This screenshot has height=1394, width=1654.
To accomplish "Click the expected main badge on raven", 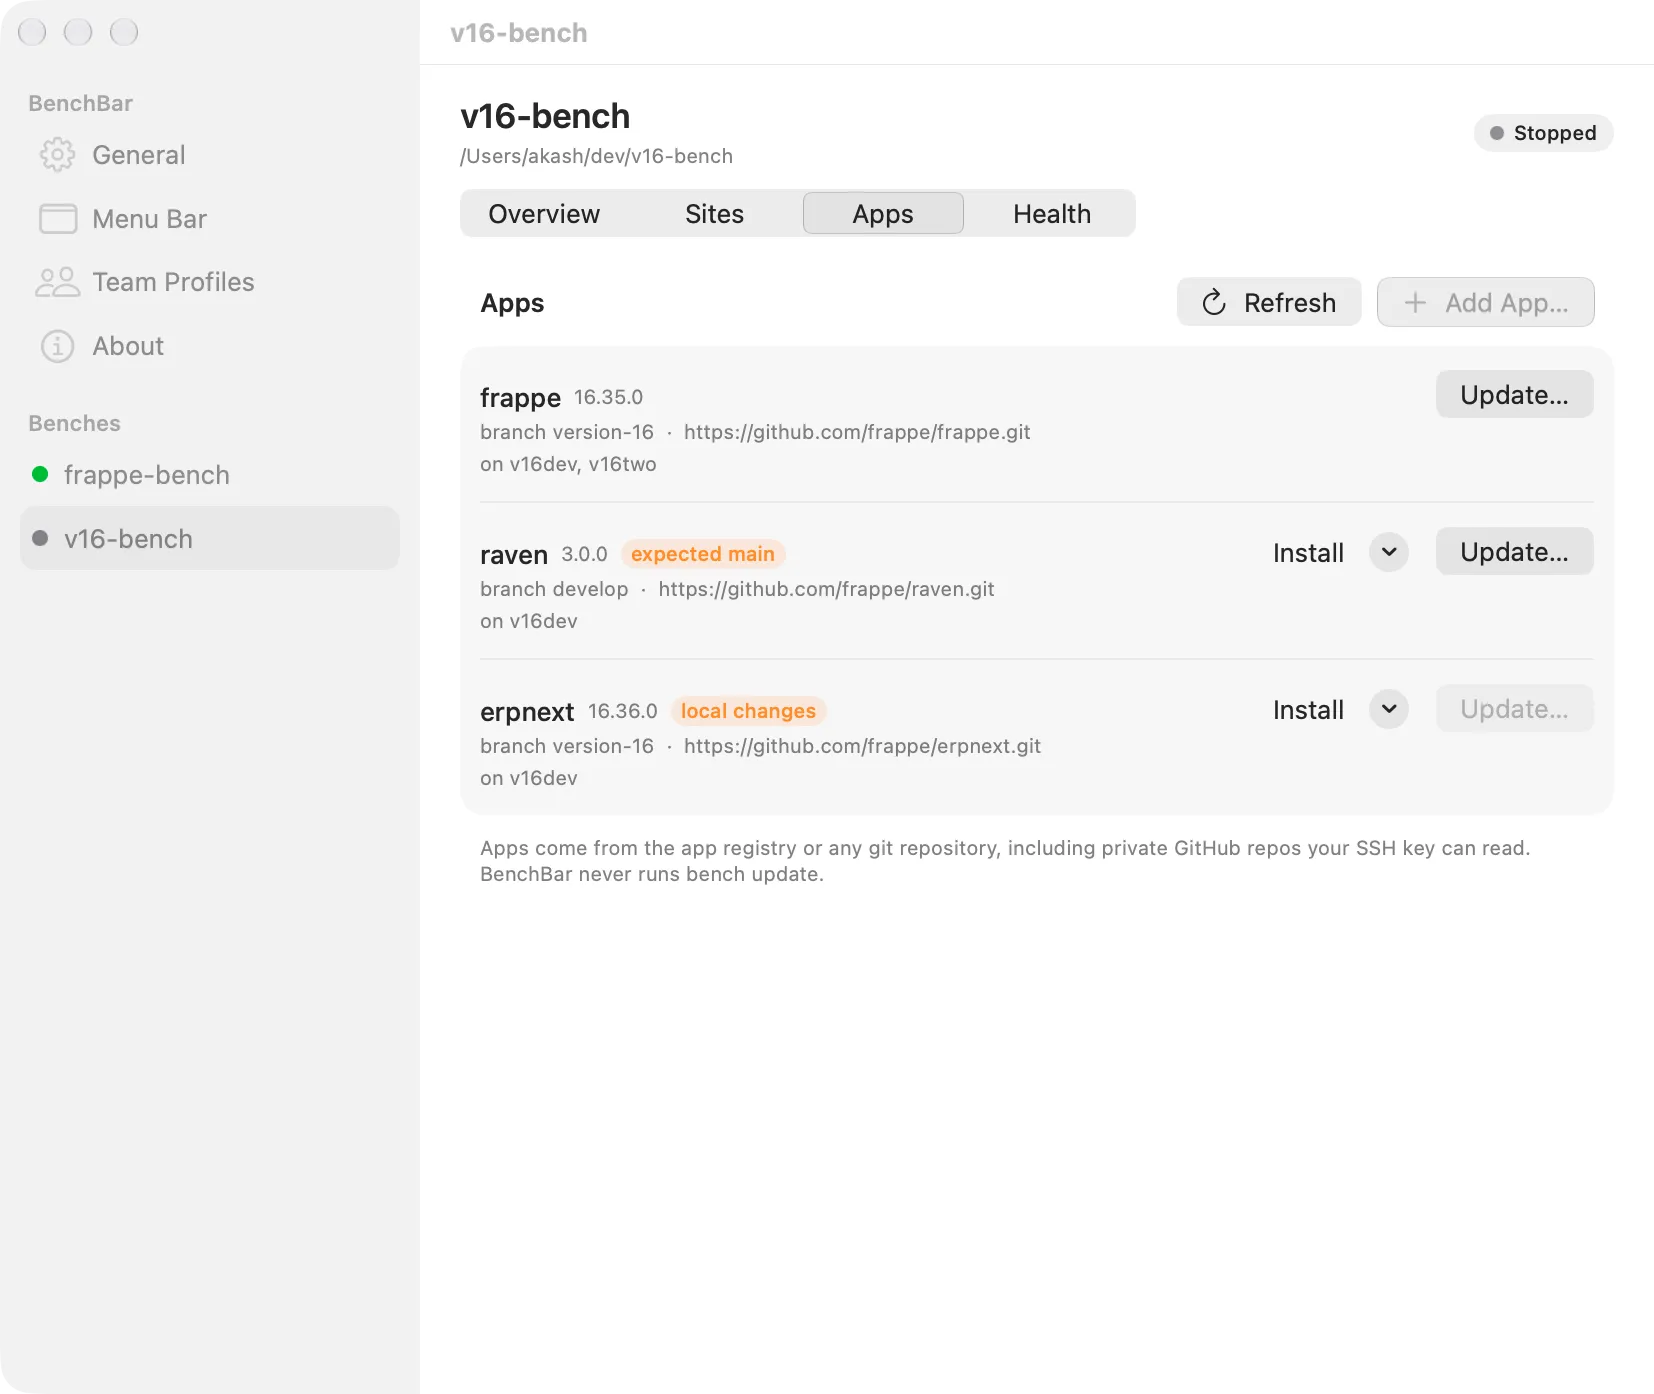I will click(703, 554).
